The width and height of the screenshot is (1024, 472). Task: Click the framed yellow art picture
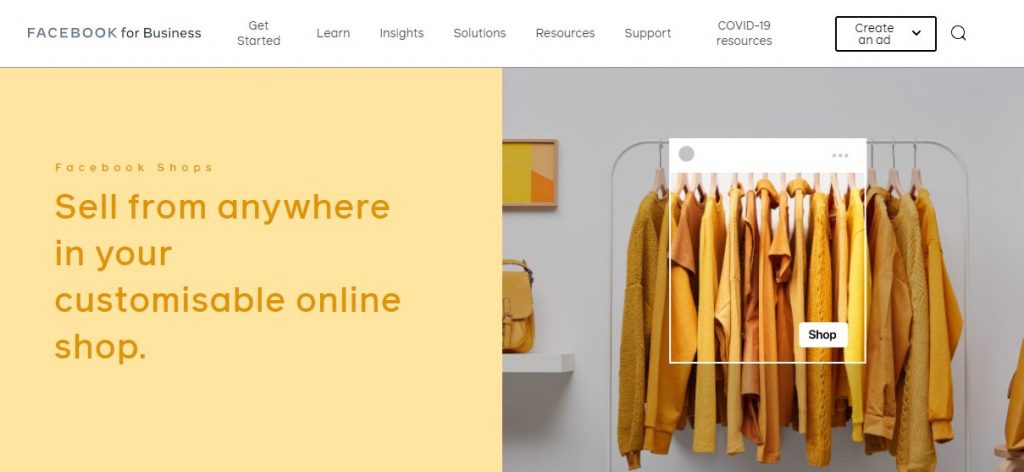click(530, 173)
